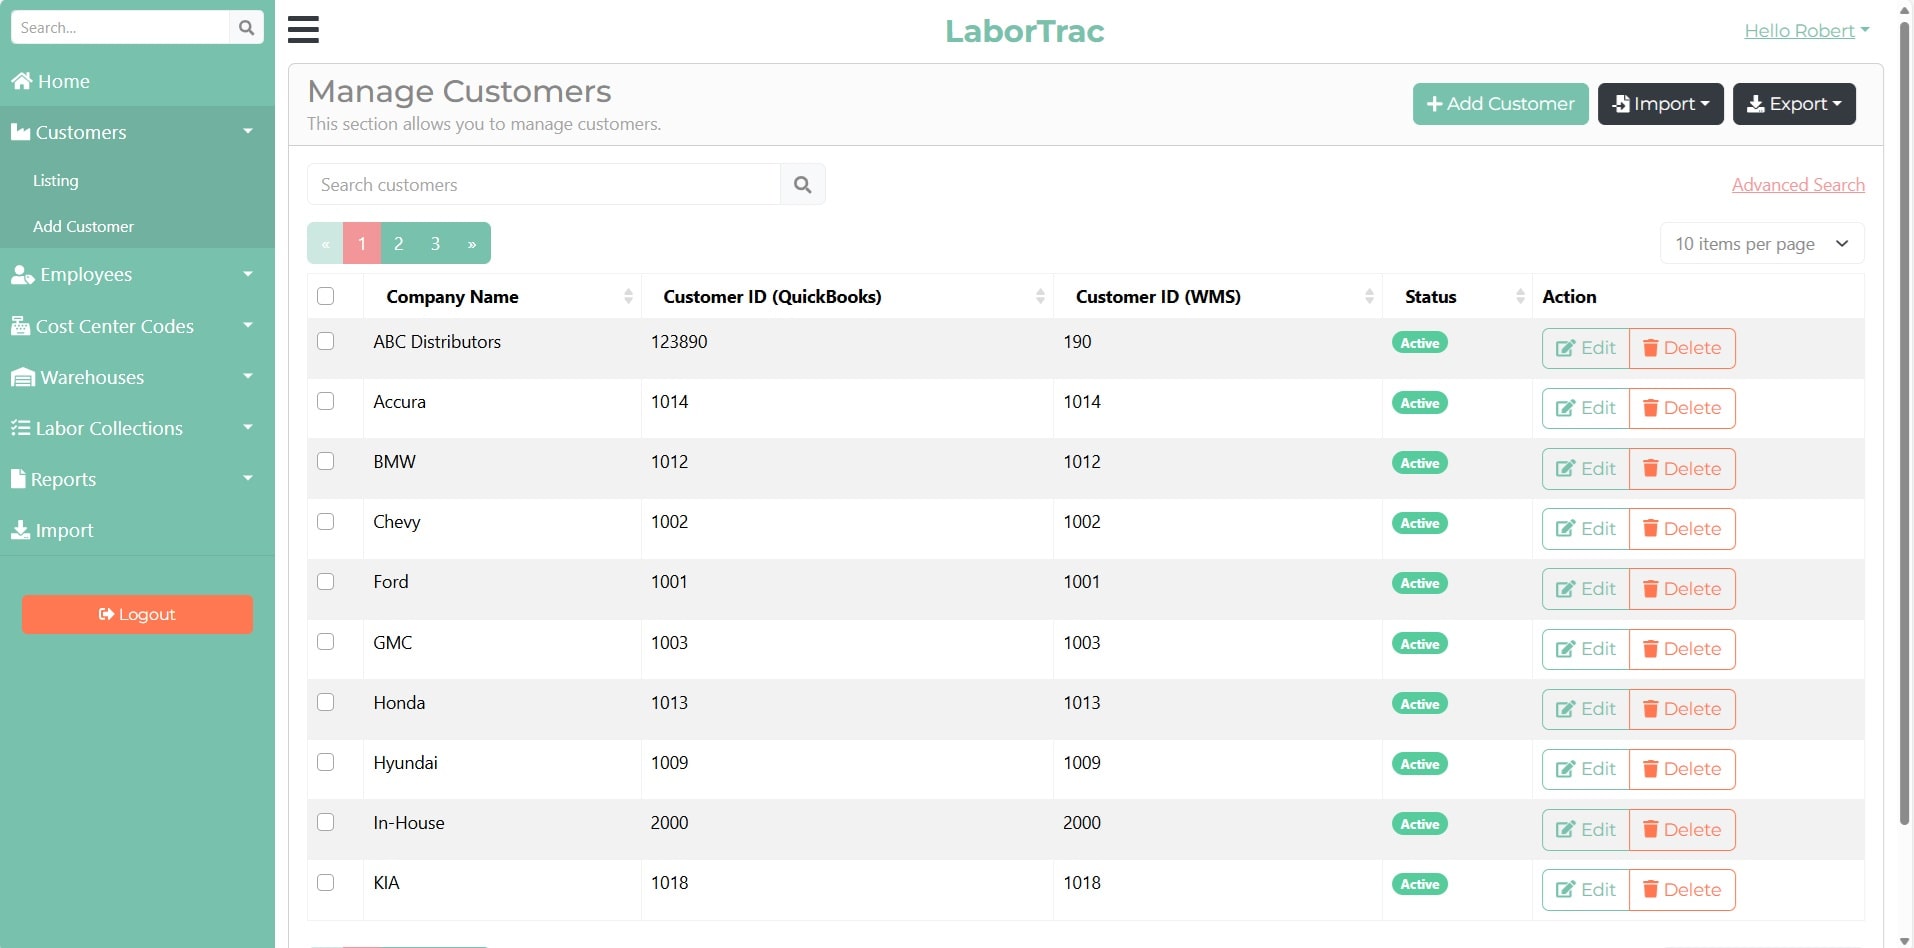
Task: Click the sidebar search magnifier icon
Action: [246, 28]
